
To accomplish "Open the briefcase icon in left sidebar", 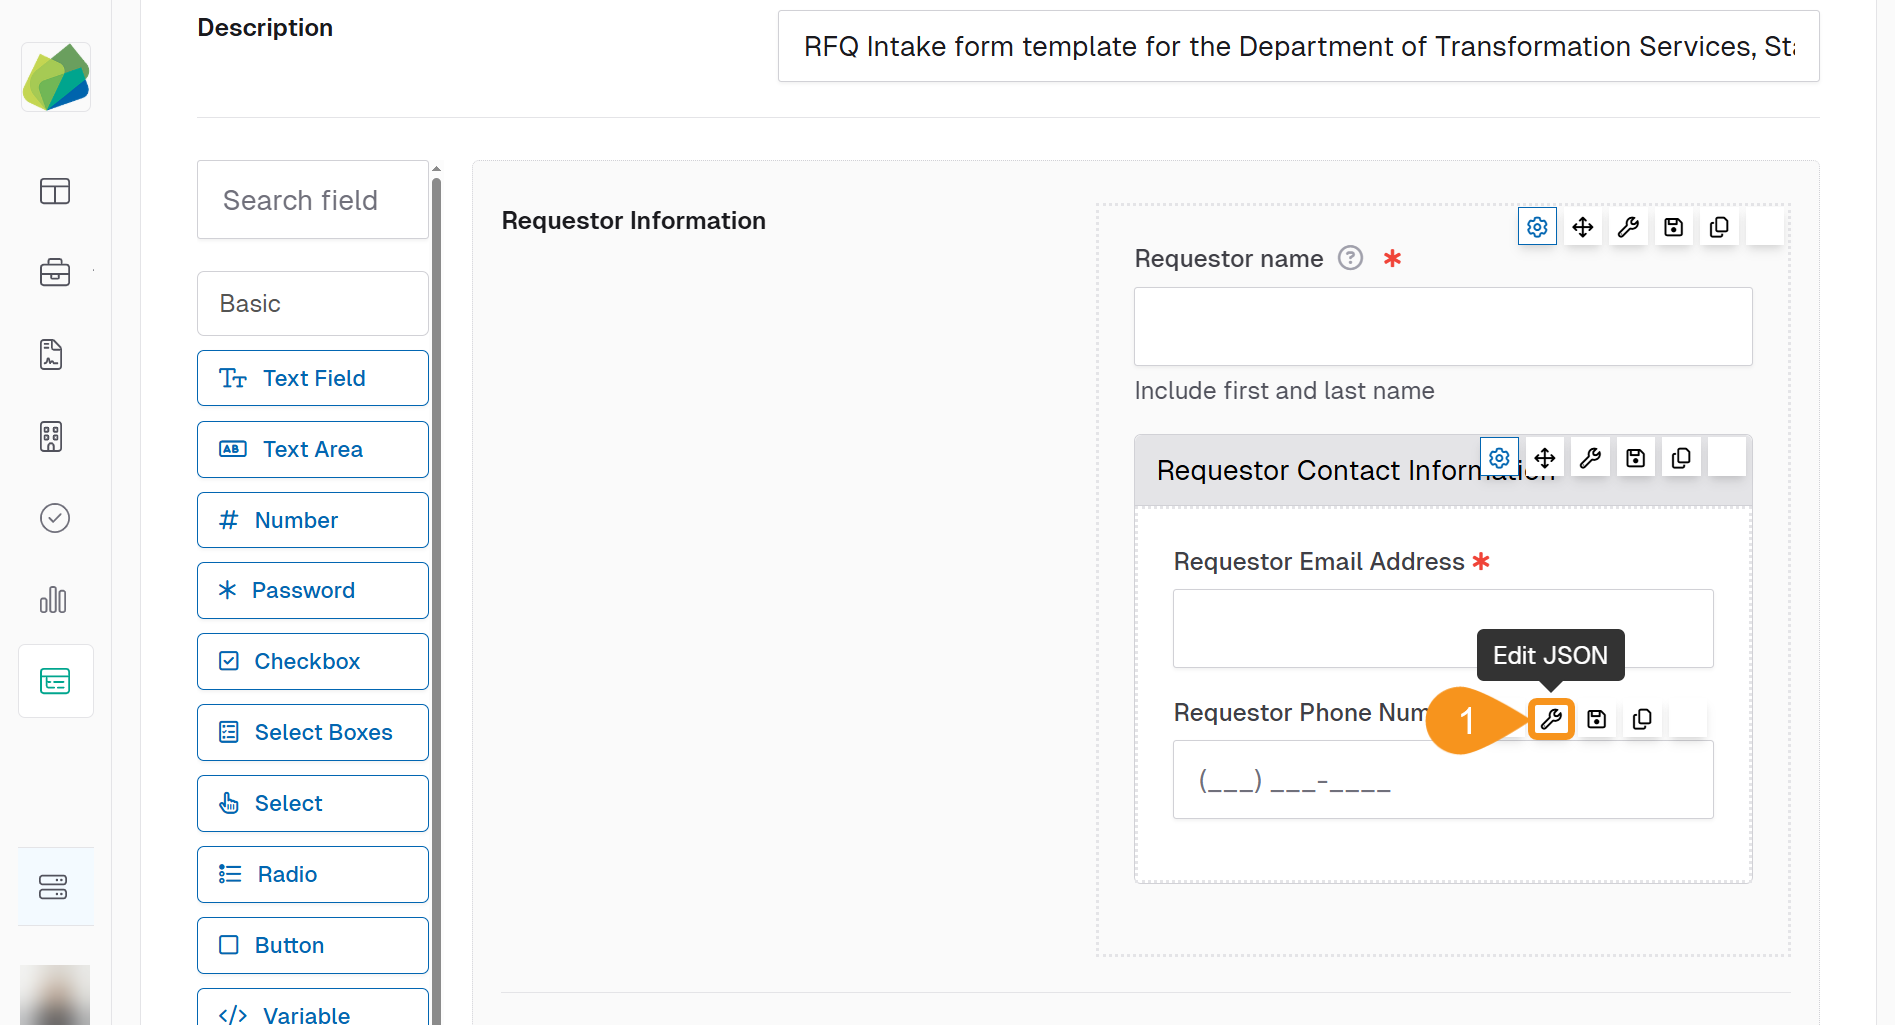I will point(54,272).
